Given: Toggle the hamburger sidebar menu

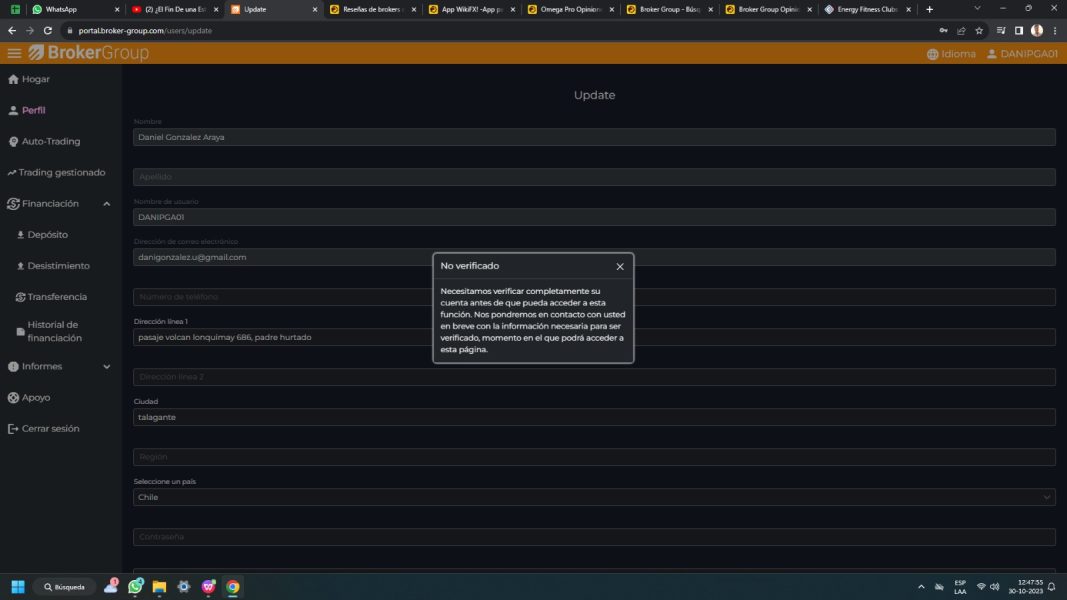Looking at the screenshot, I should [x=14, y=53].
